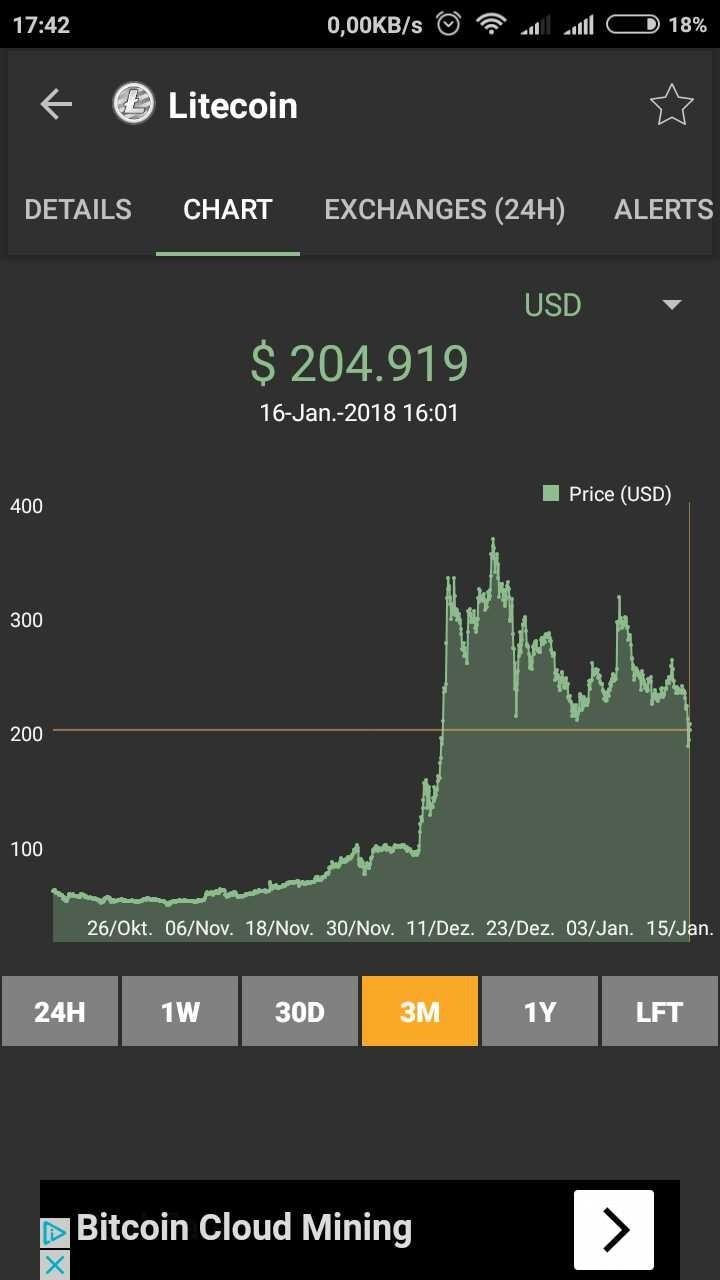
Task: Tap the ad's forward arrow button
Action: pyautogui.click(x=614, y=1229)
